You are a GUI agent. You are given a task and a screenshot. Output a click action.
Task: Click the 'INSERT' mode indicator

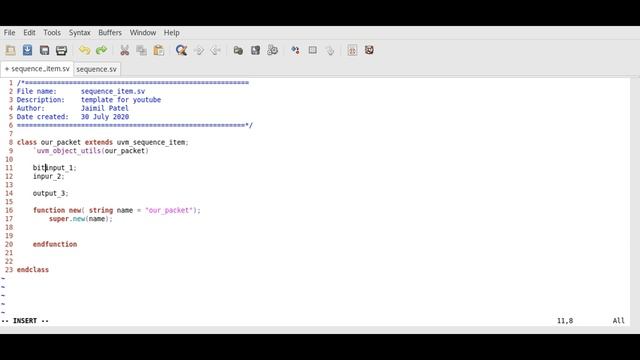pos(25,321)
